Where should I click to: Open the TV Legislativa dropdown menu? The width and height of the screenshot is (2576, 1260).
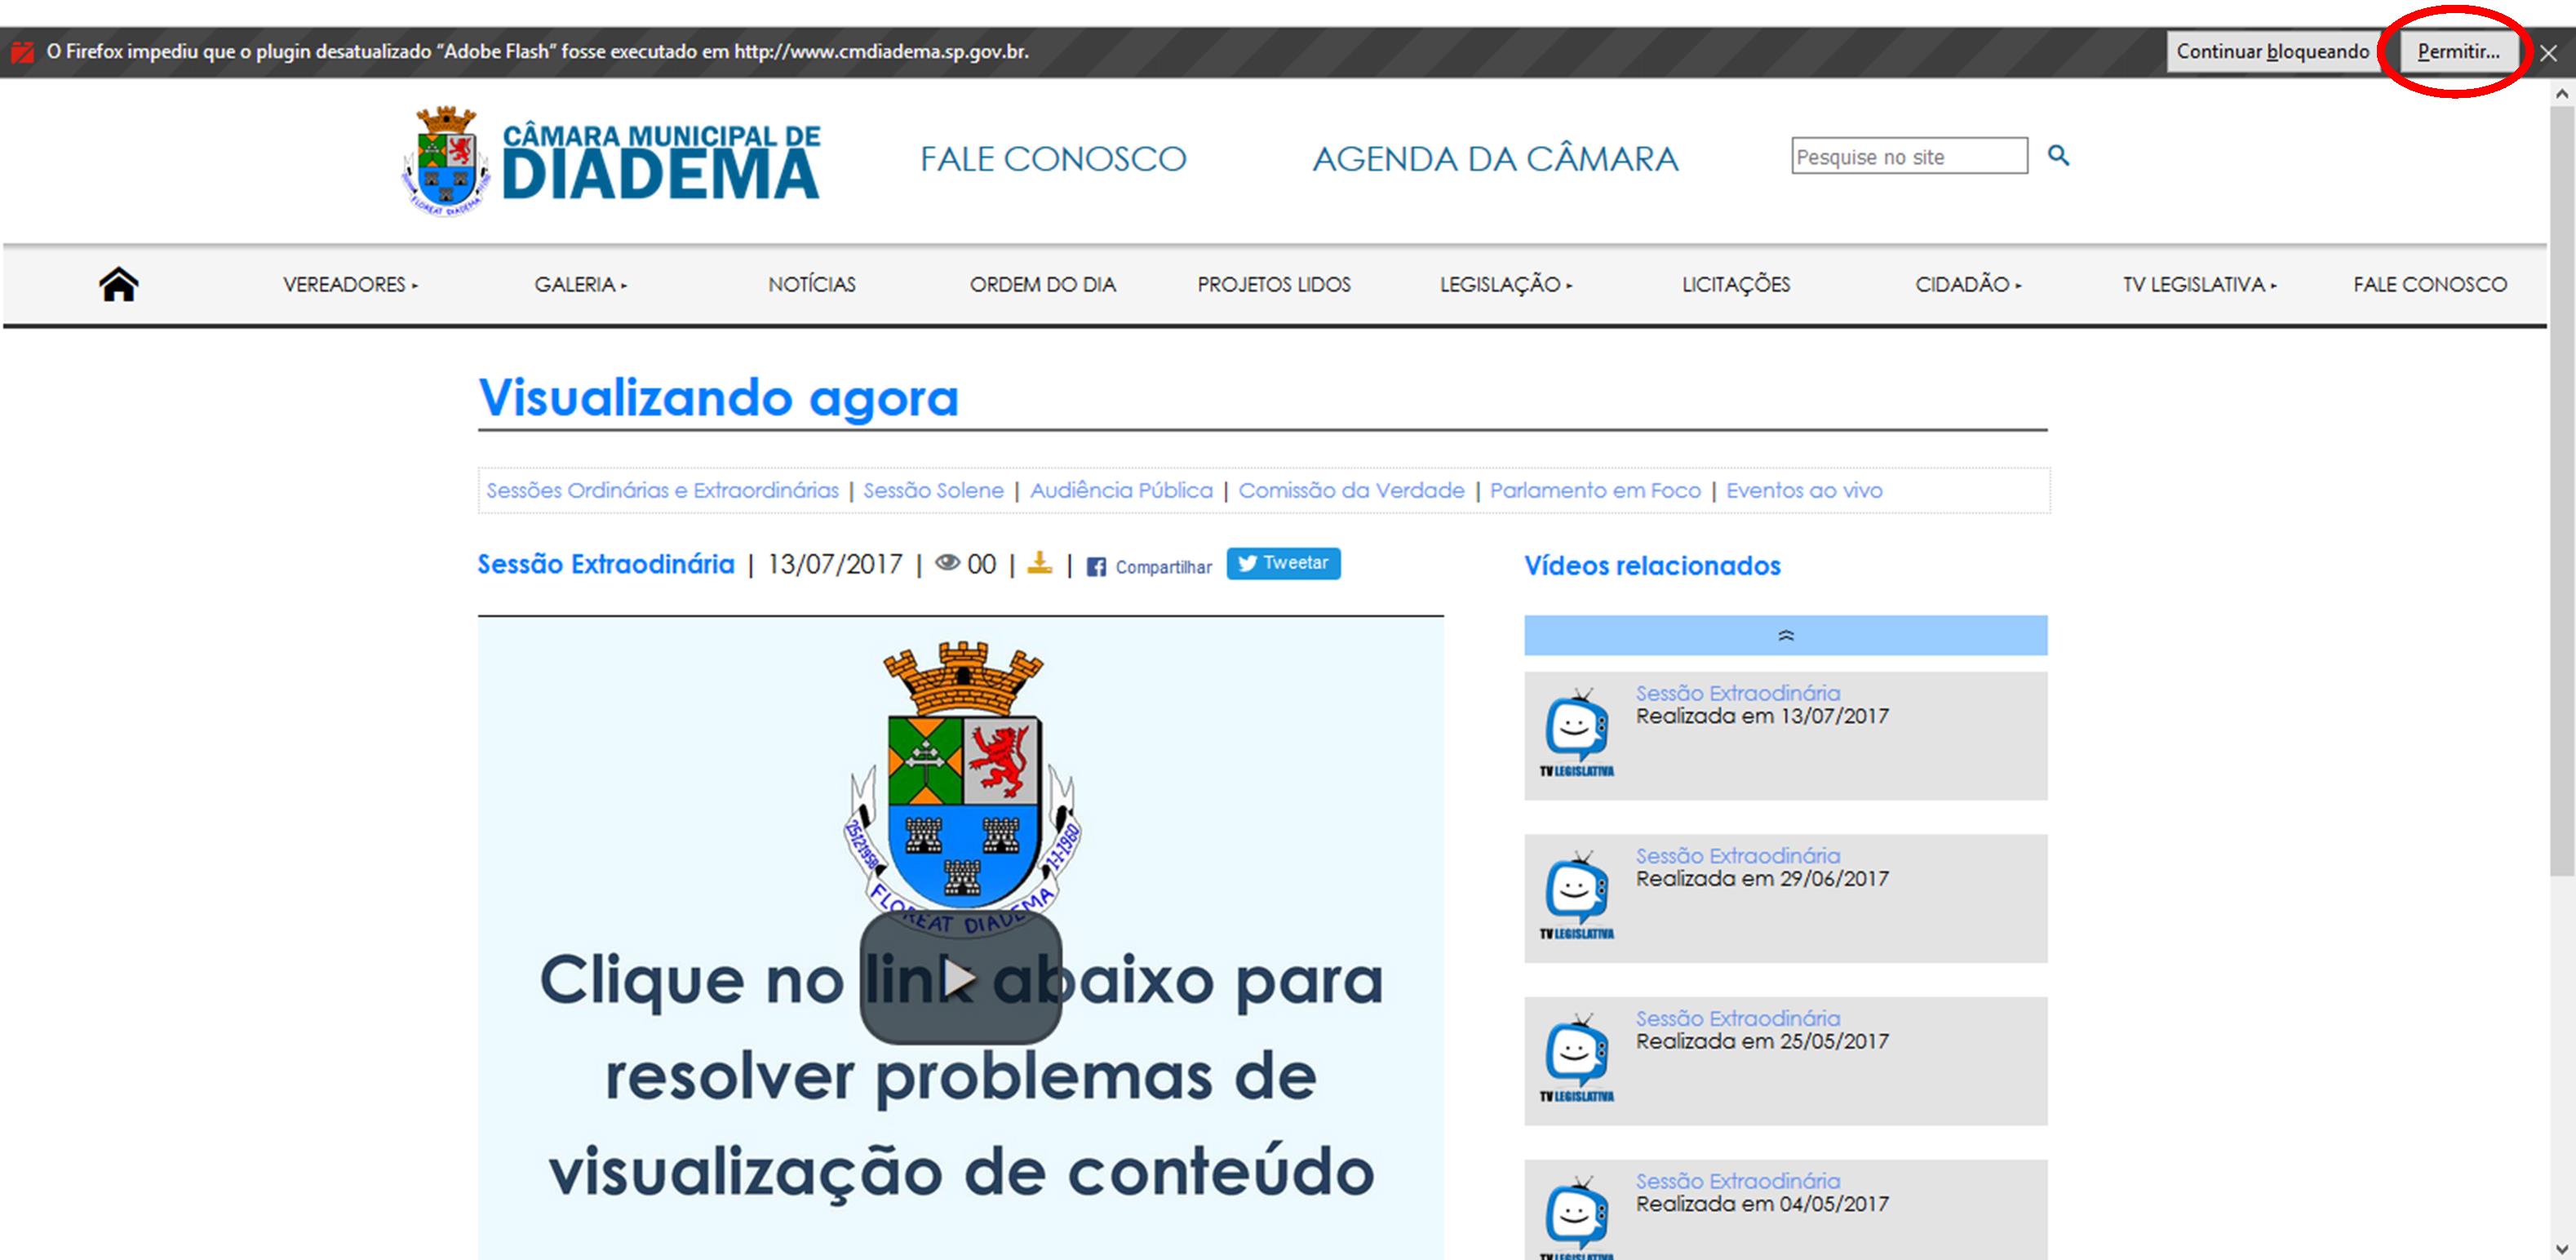click(2199, 285)
